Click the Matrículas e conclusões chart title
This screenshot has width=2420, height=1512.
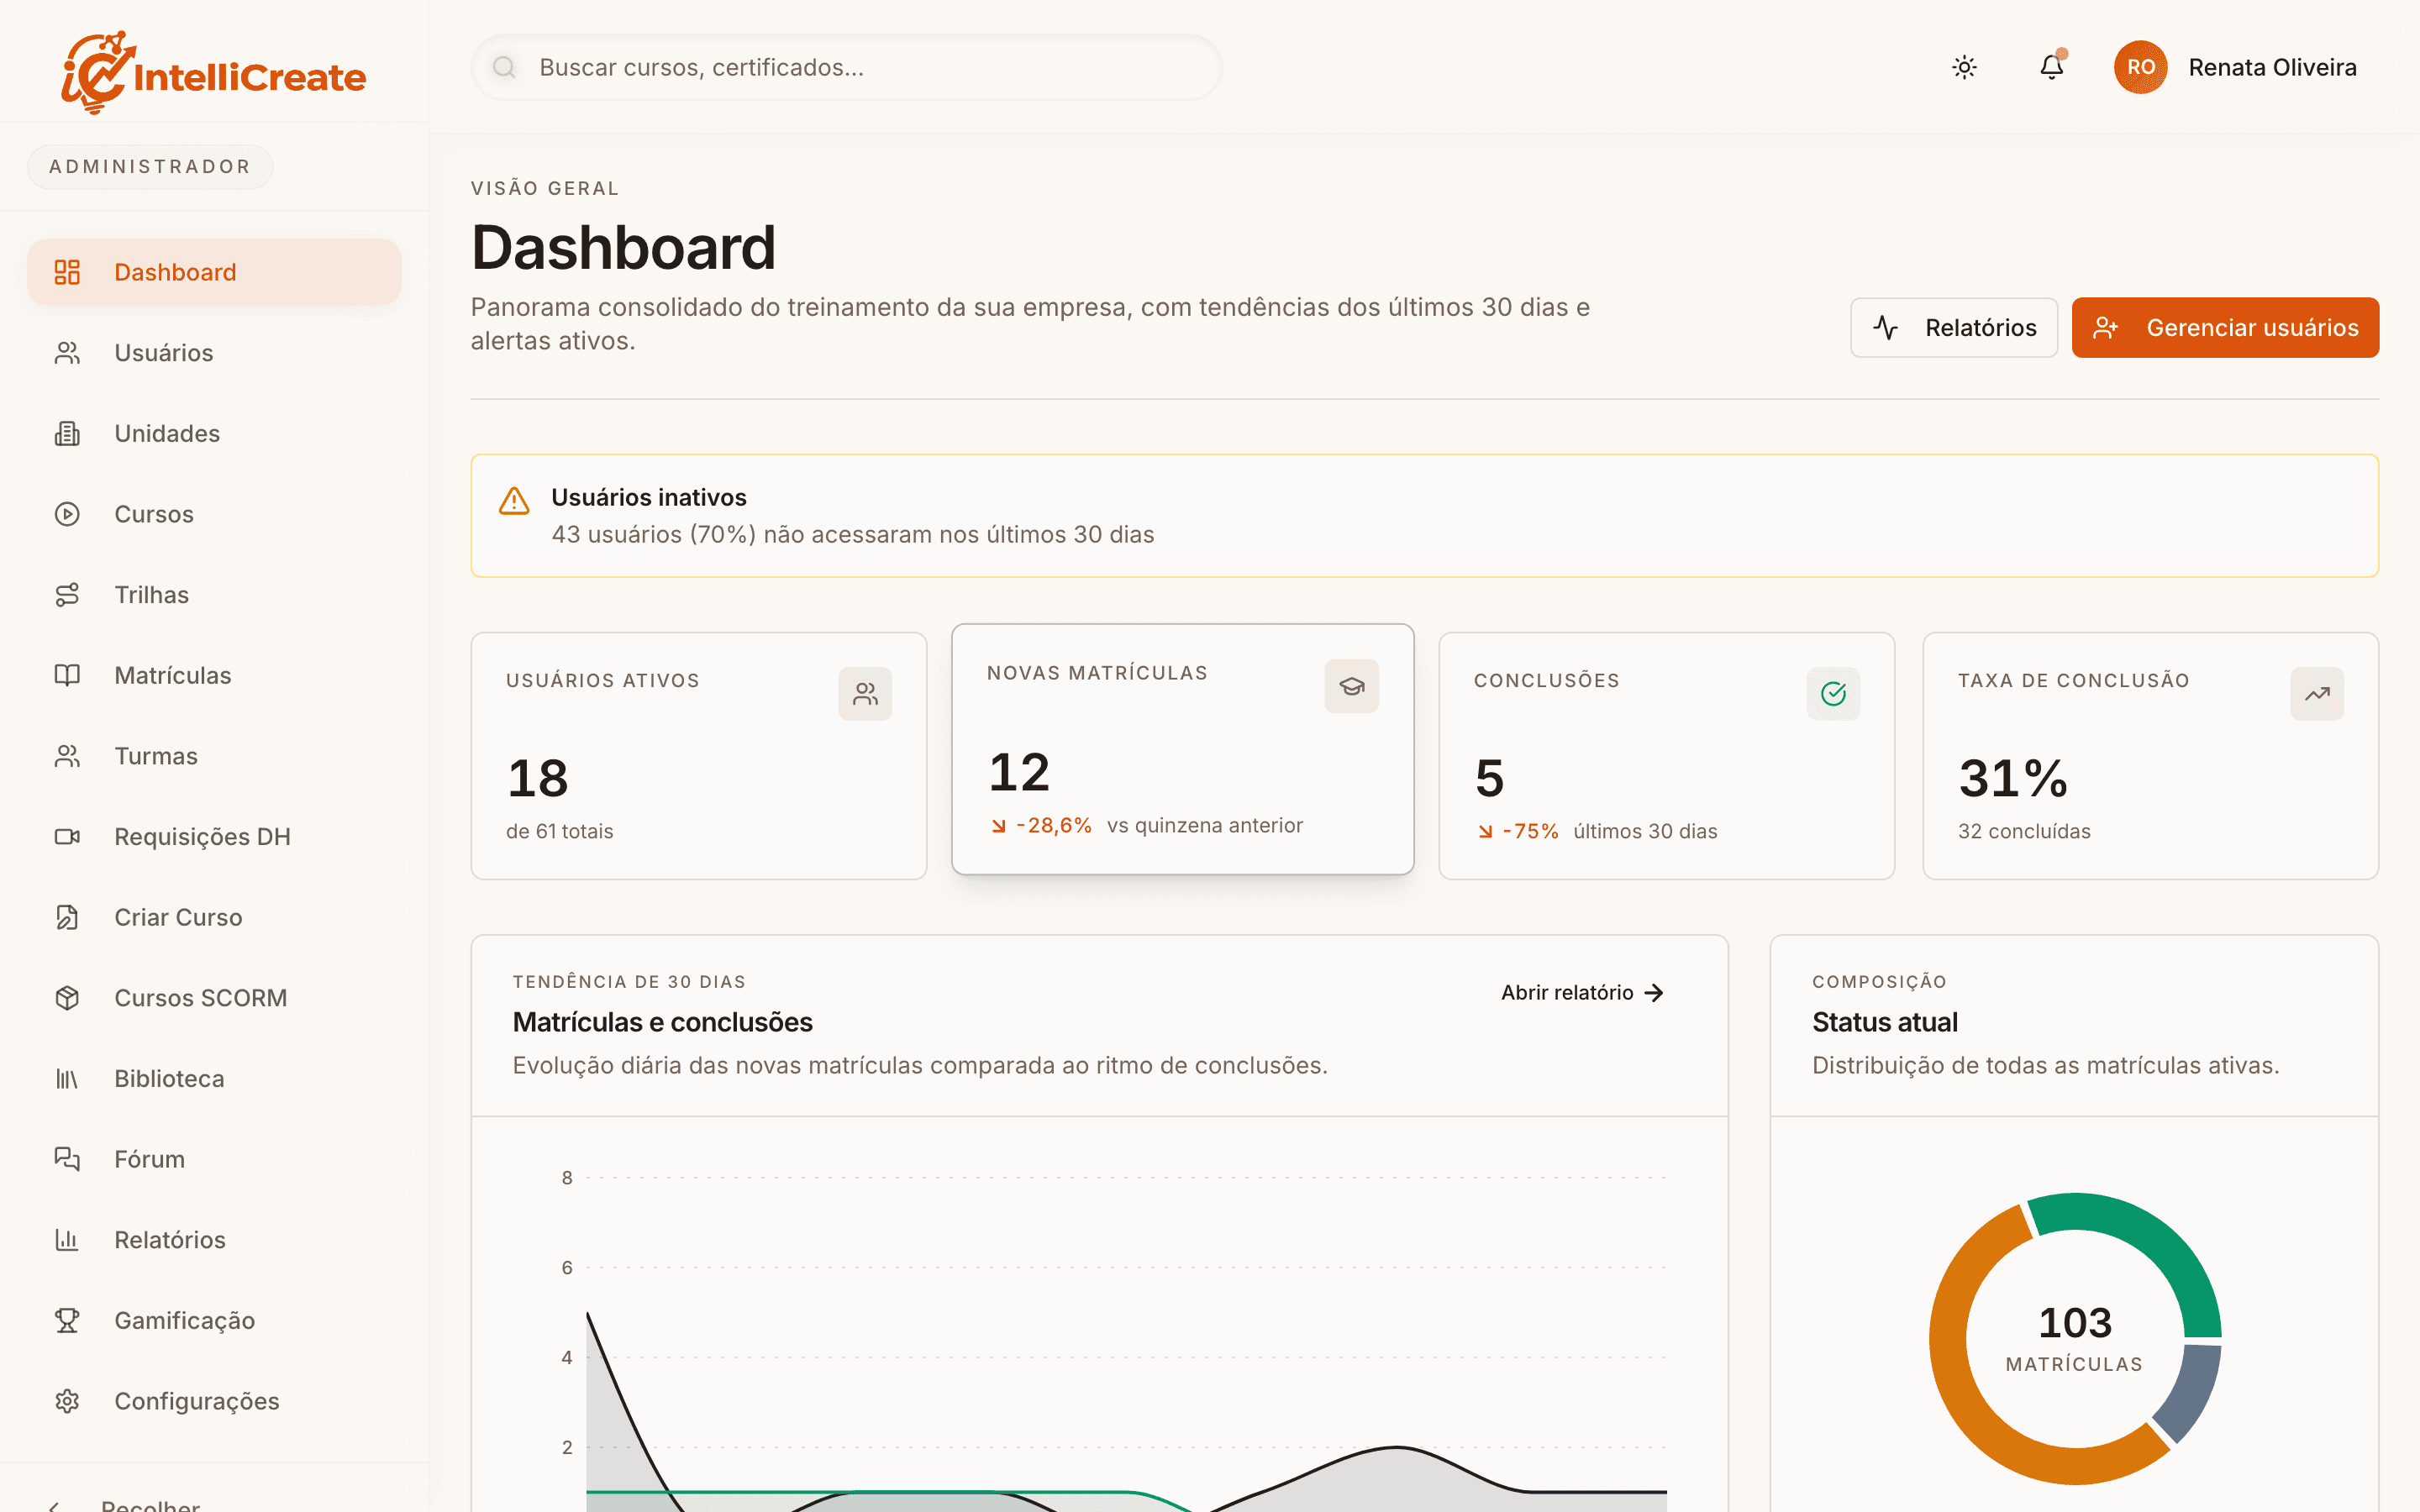tap(662, 1022)
